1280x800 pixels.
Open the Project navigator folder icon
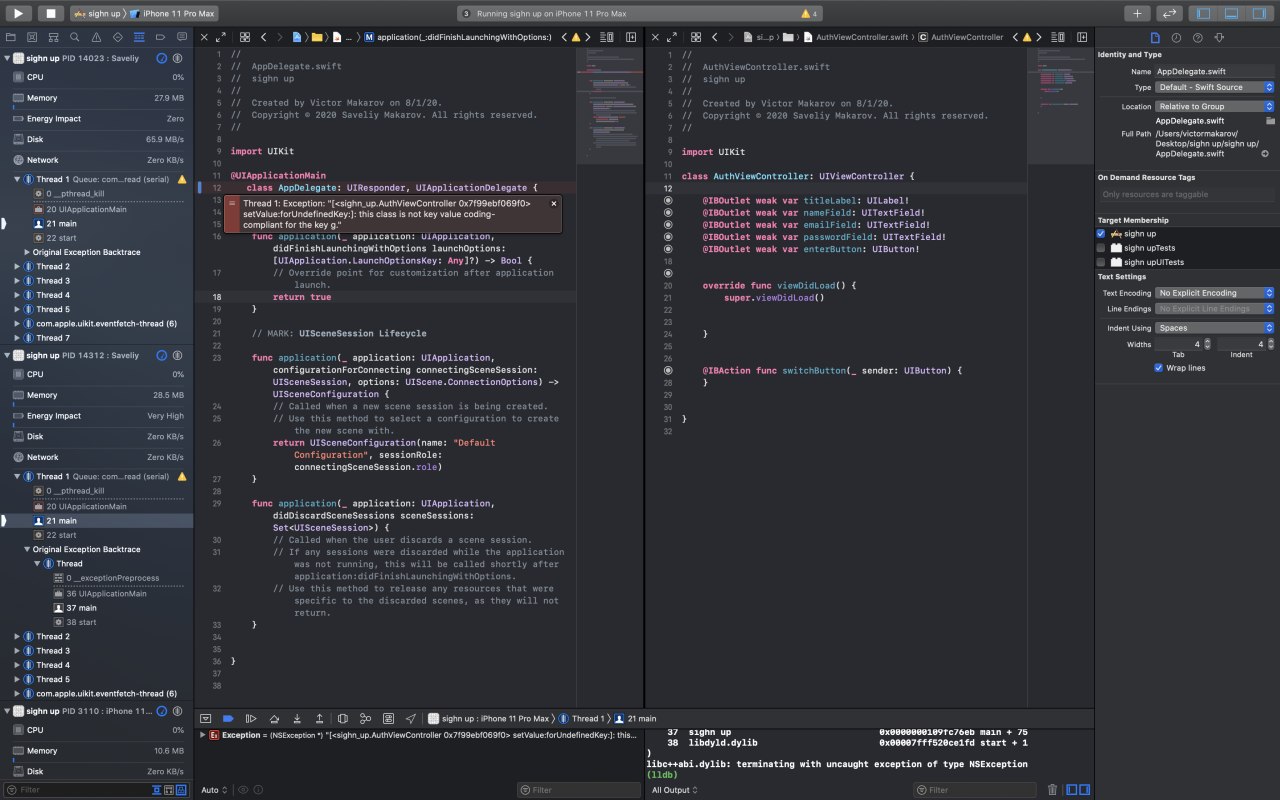pos(12,36)
